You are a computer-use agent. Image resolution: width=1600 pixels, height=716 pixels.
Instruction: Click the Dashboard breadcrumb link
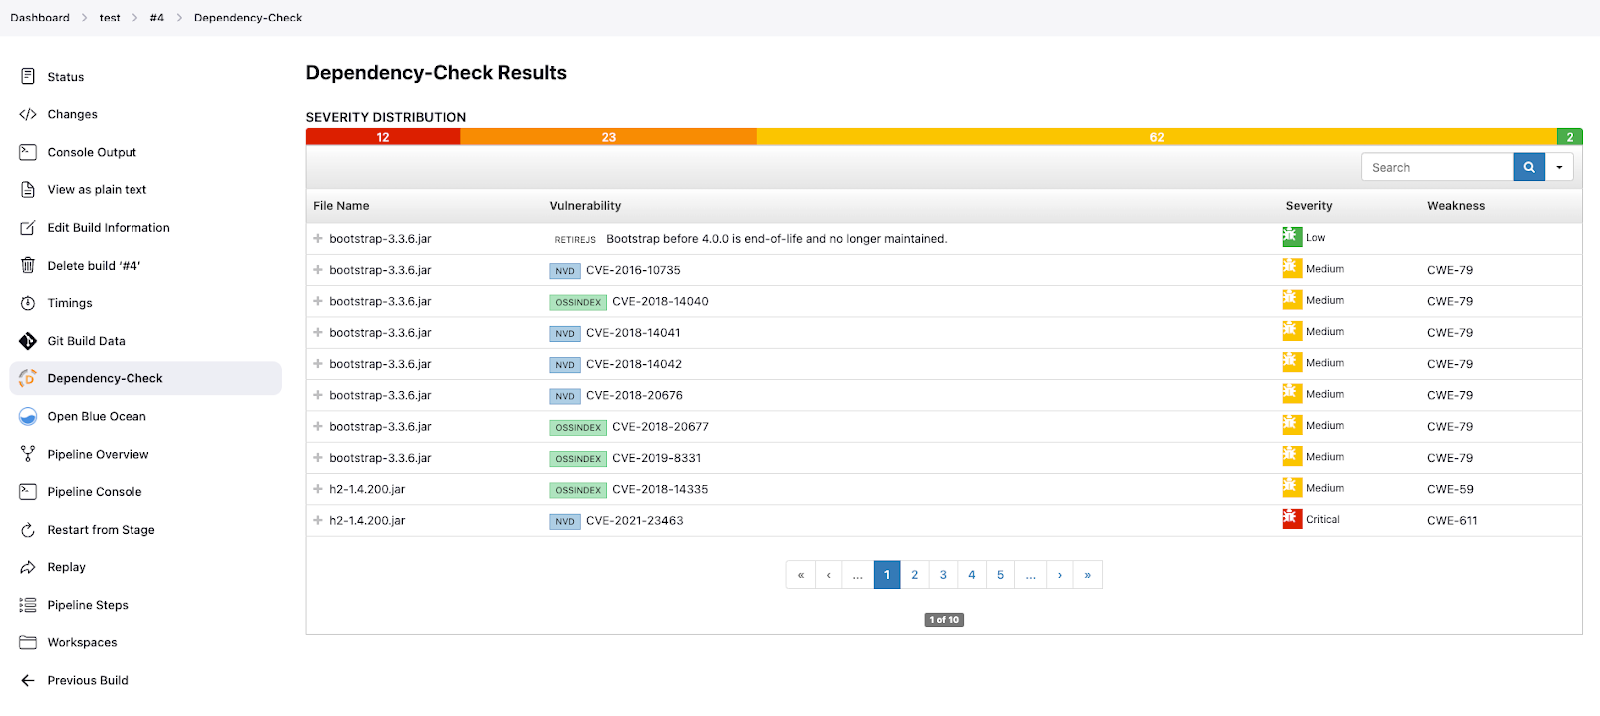pyautogui.click(x=40, y=18)
